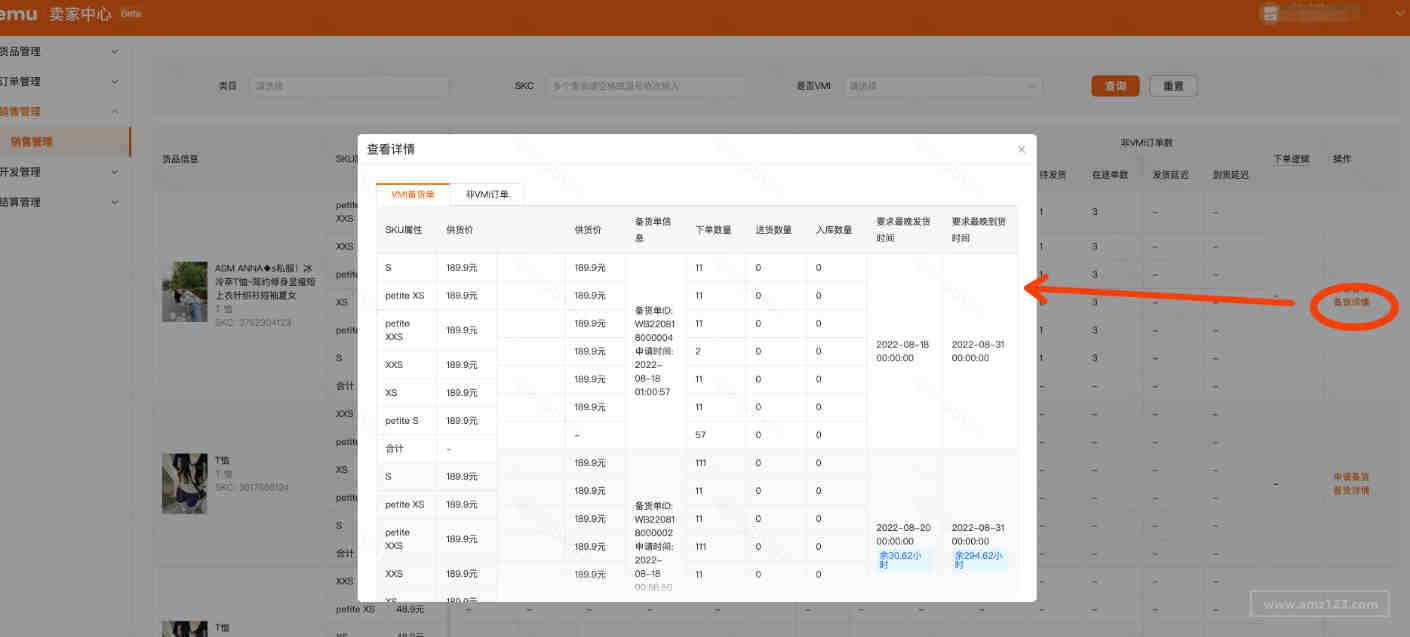The image size is (1410, 637).
Task: Click the SKU属性 column header in the dialog
Action: tap(404, 230)
